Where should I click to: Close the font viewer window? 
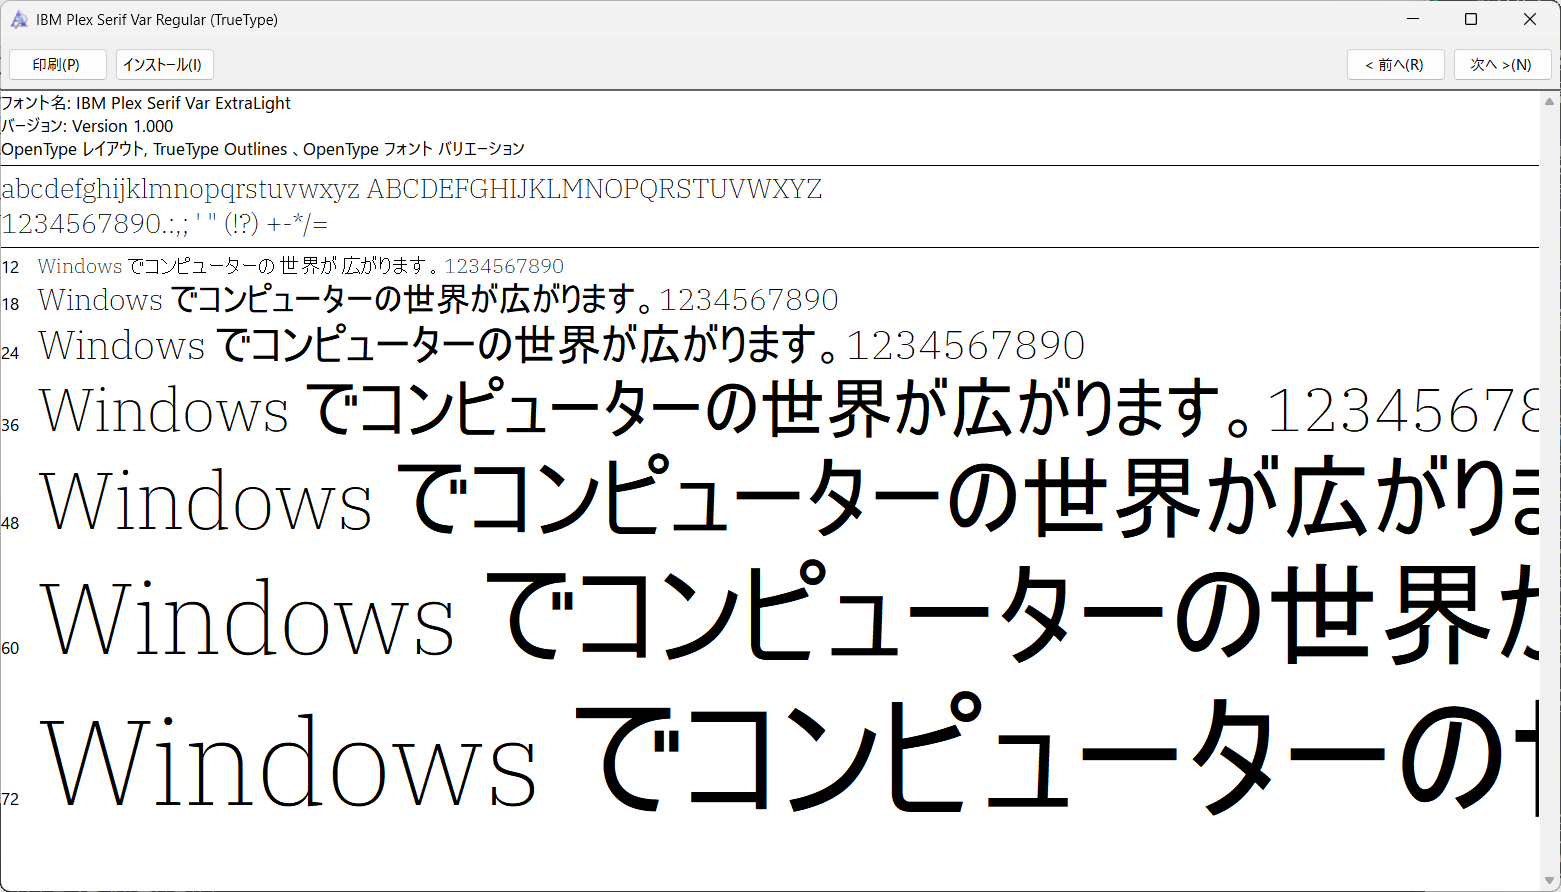pyautogui.click(x=1530, y=19)
